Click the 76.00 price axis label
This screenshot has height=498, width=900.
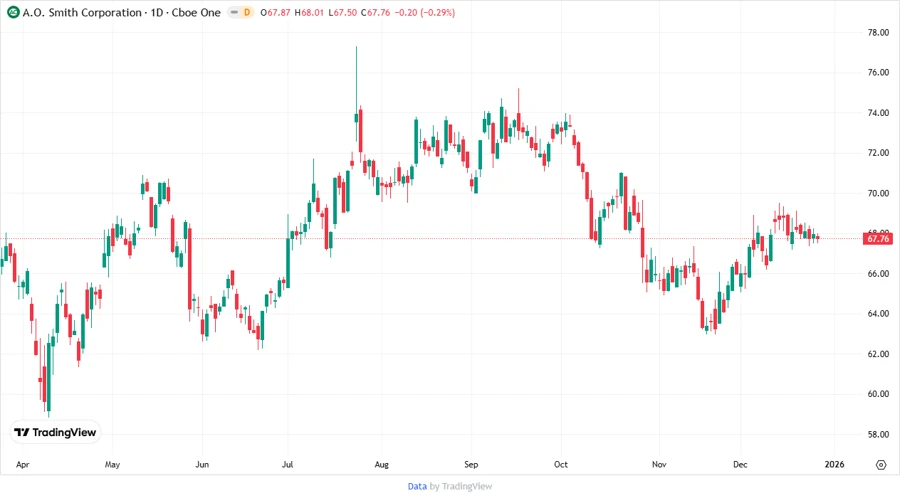pyautogui.click(x=878, y=73)
